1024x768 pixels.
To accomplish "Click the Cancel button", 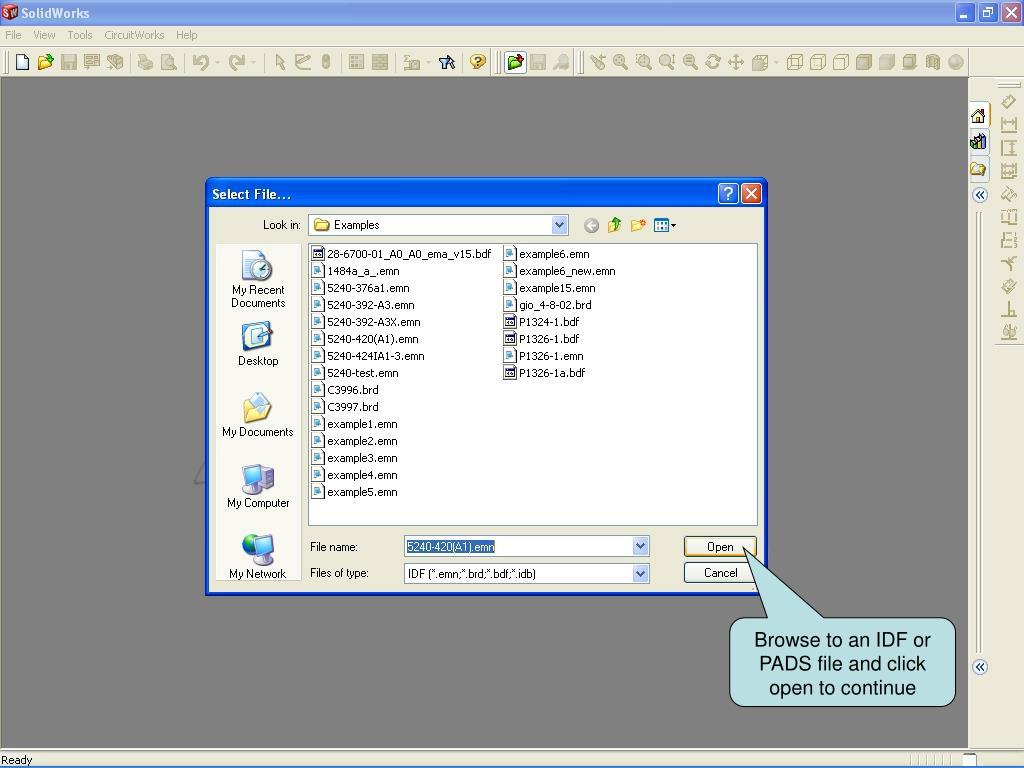I will tap(720, 573).
